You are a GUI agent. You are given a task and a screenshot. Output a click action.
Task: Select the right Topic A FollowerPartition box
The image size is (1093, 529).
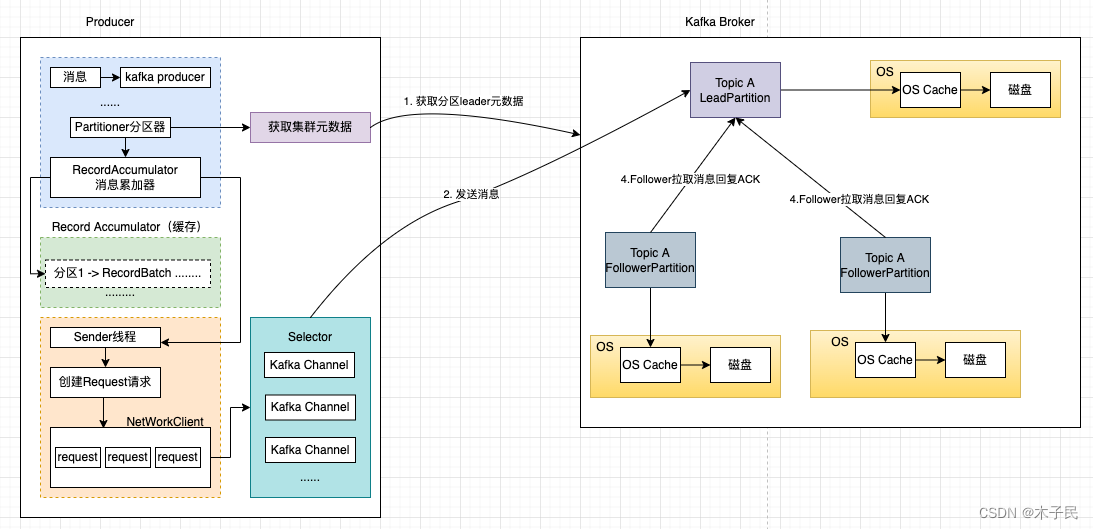tap(885, 265)
